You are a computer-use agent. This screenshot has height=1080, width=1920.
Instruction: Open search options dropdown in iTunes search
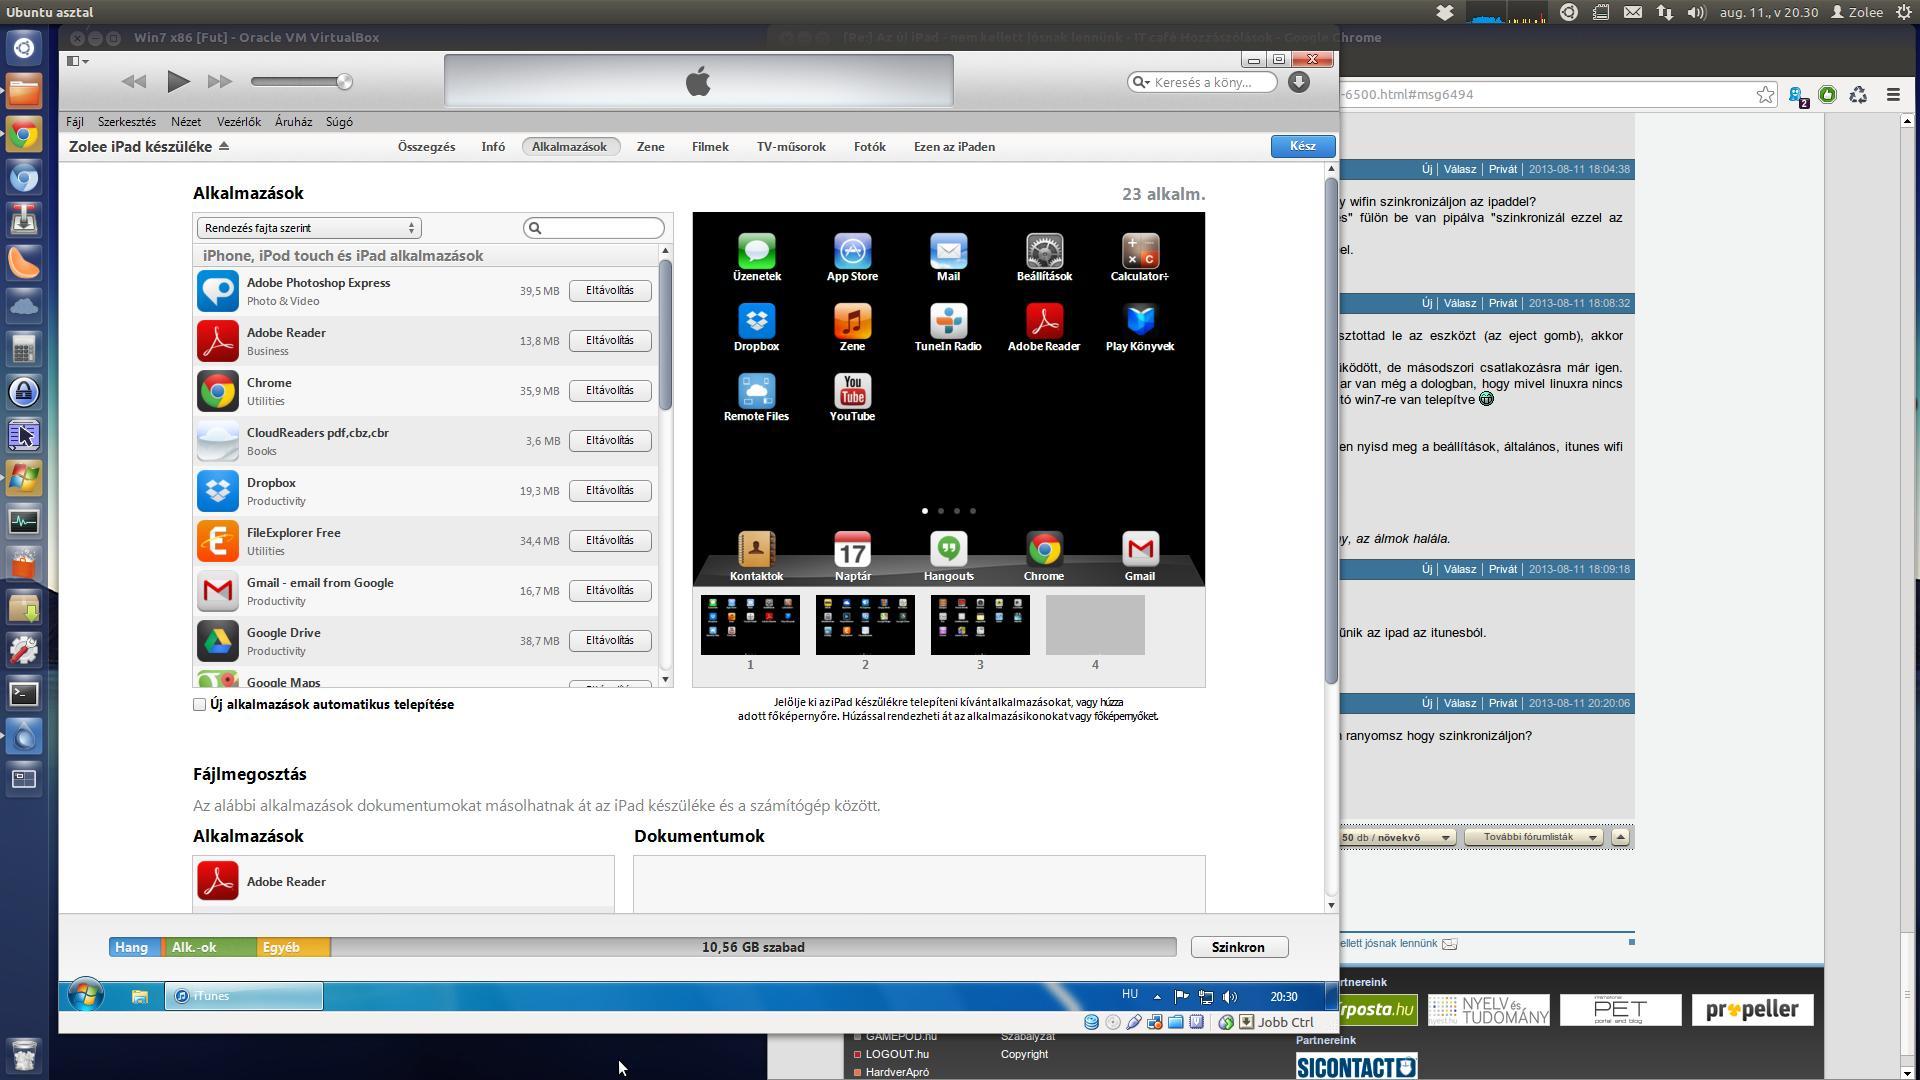coord(1140,82)
